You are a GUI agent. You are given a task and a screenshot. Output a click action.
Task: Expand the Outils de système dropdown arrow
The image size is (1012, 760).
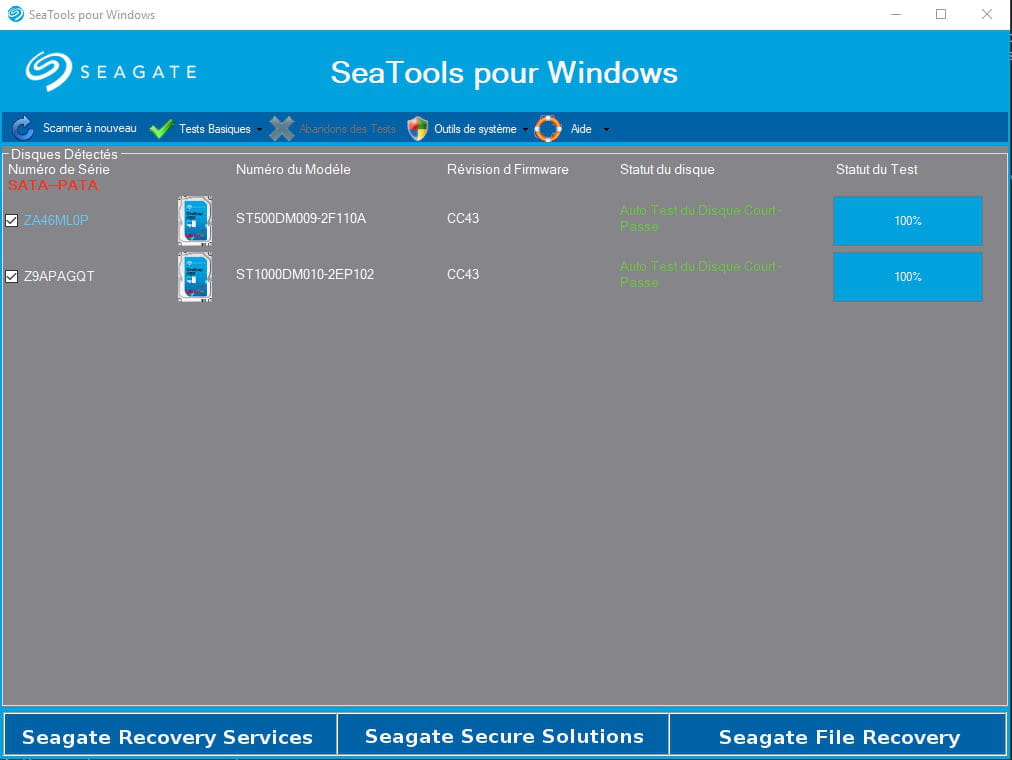[525, 130]
